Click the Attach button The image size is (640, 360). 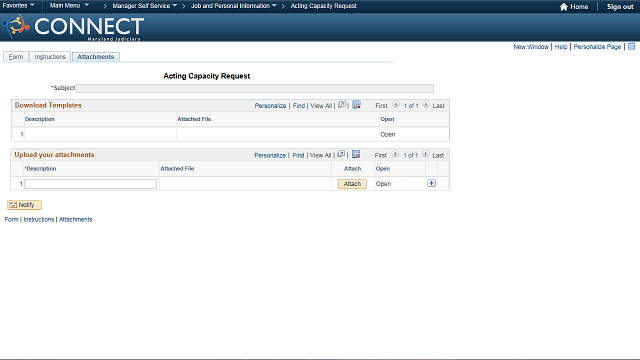[352, 184]
